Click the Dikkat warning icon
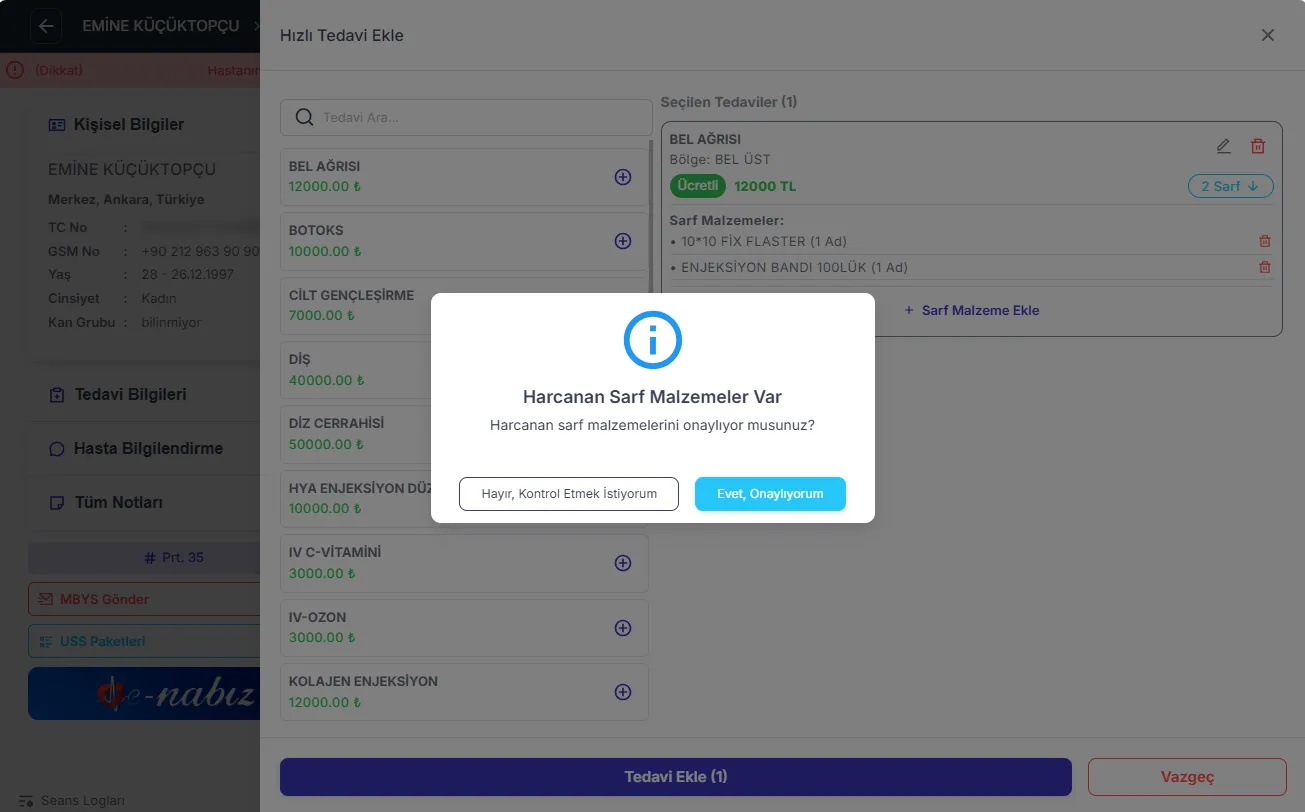 point(14,70)
